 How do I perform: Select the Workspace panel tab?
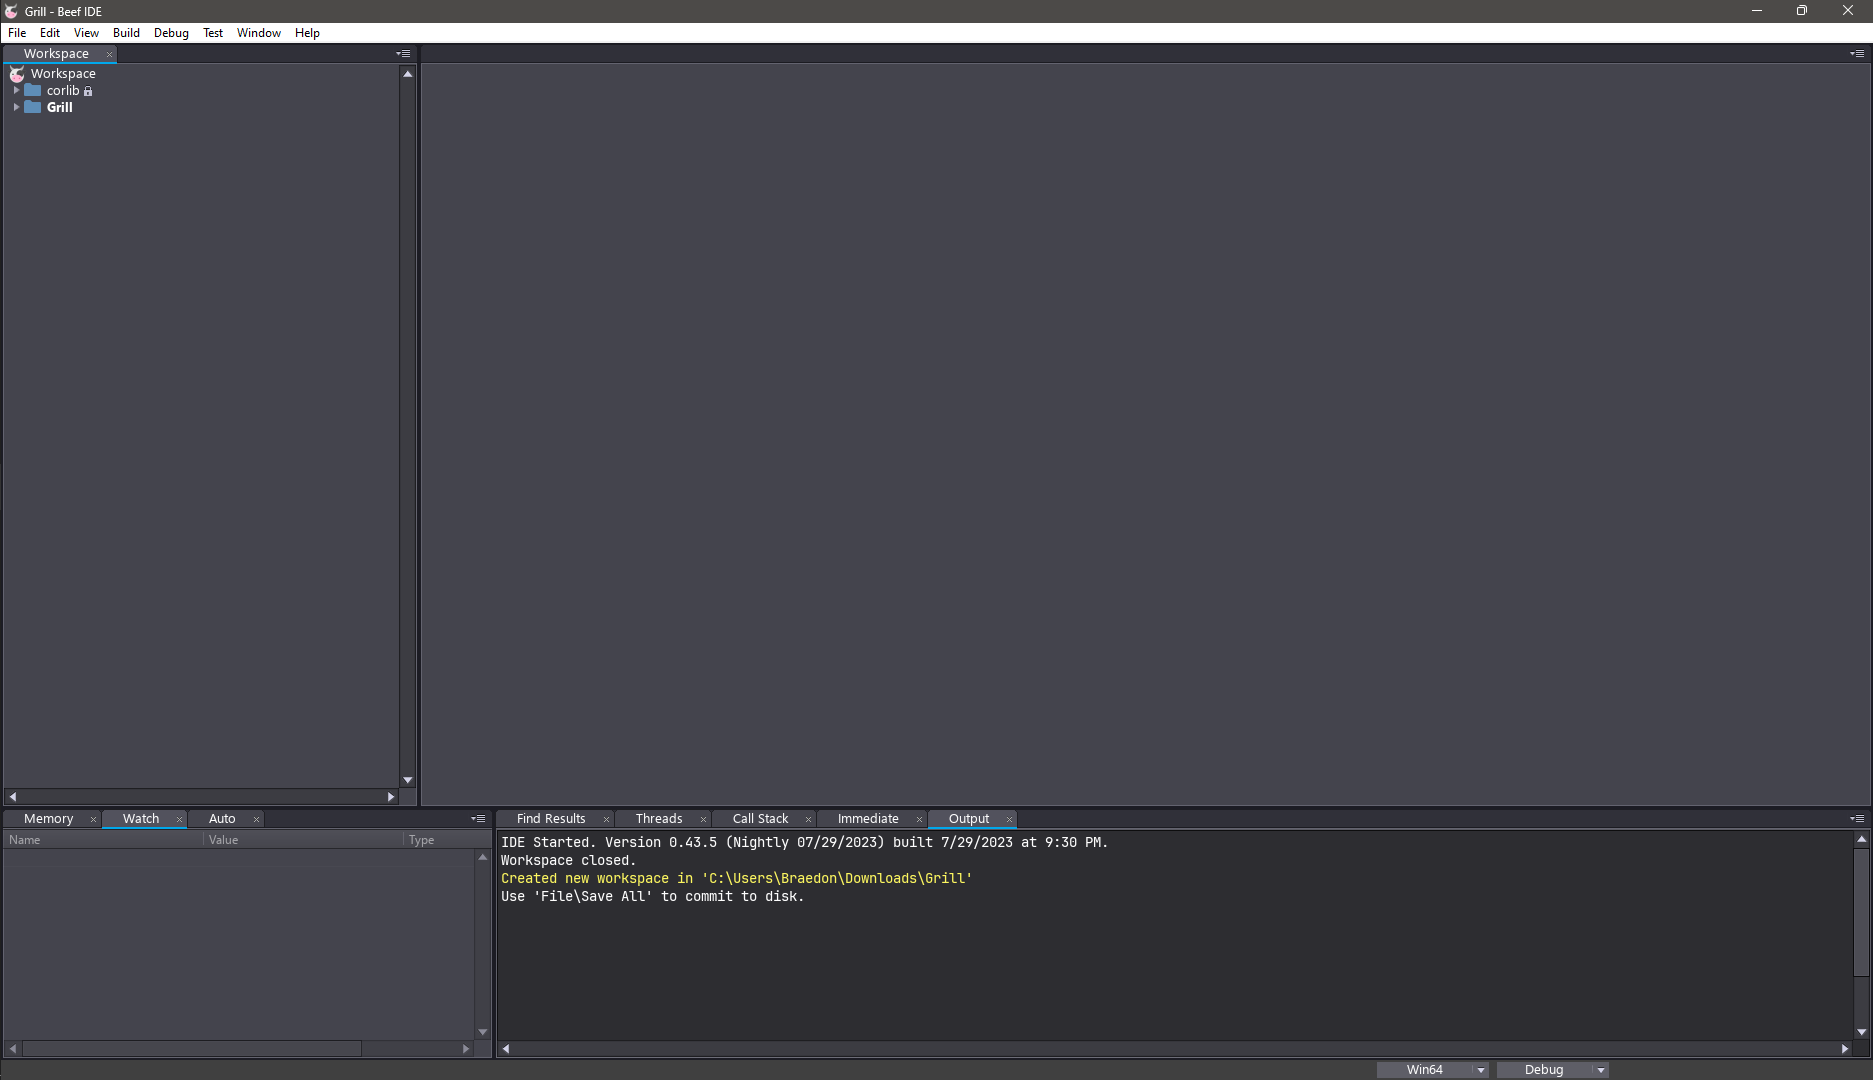tap(57, 54)
